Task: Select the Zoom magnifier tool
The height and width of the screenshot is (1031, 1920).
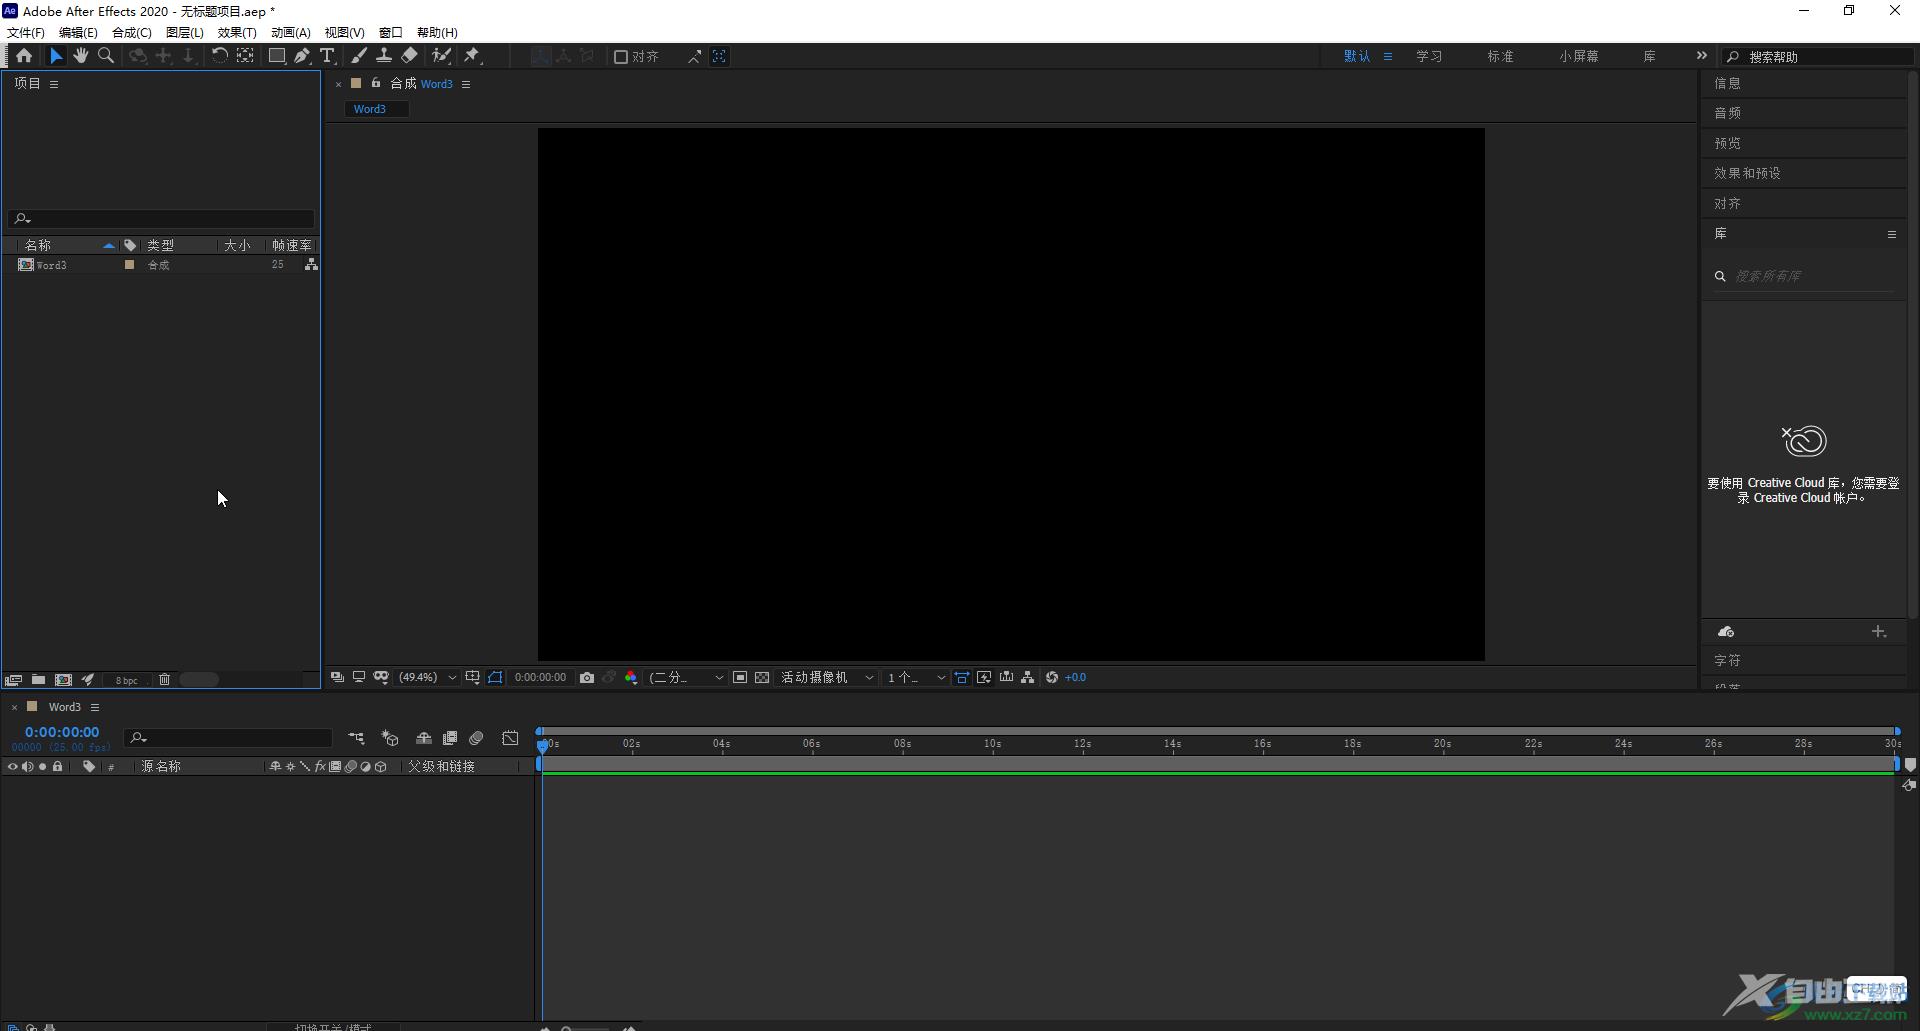Action: (106, 56)
